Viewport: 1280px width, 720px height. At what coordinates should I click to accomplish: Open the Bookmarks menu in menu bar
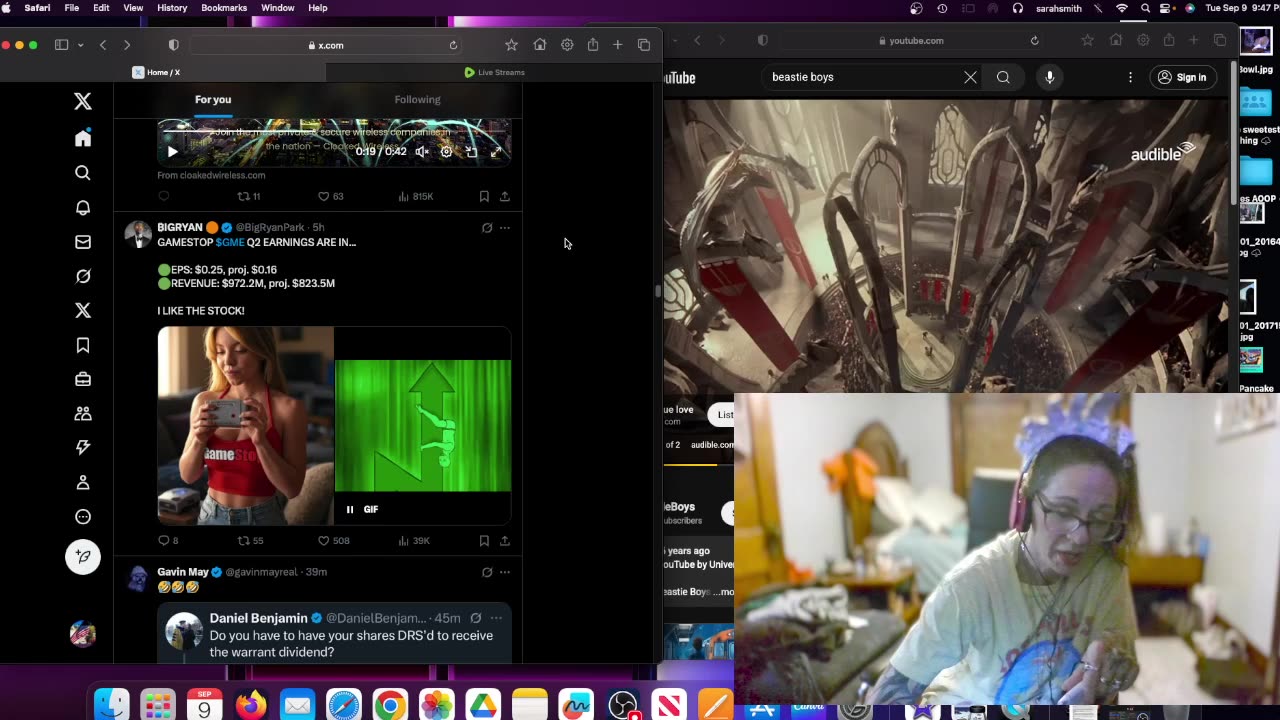tap(224, 8)
